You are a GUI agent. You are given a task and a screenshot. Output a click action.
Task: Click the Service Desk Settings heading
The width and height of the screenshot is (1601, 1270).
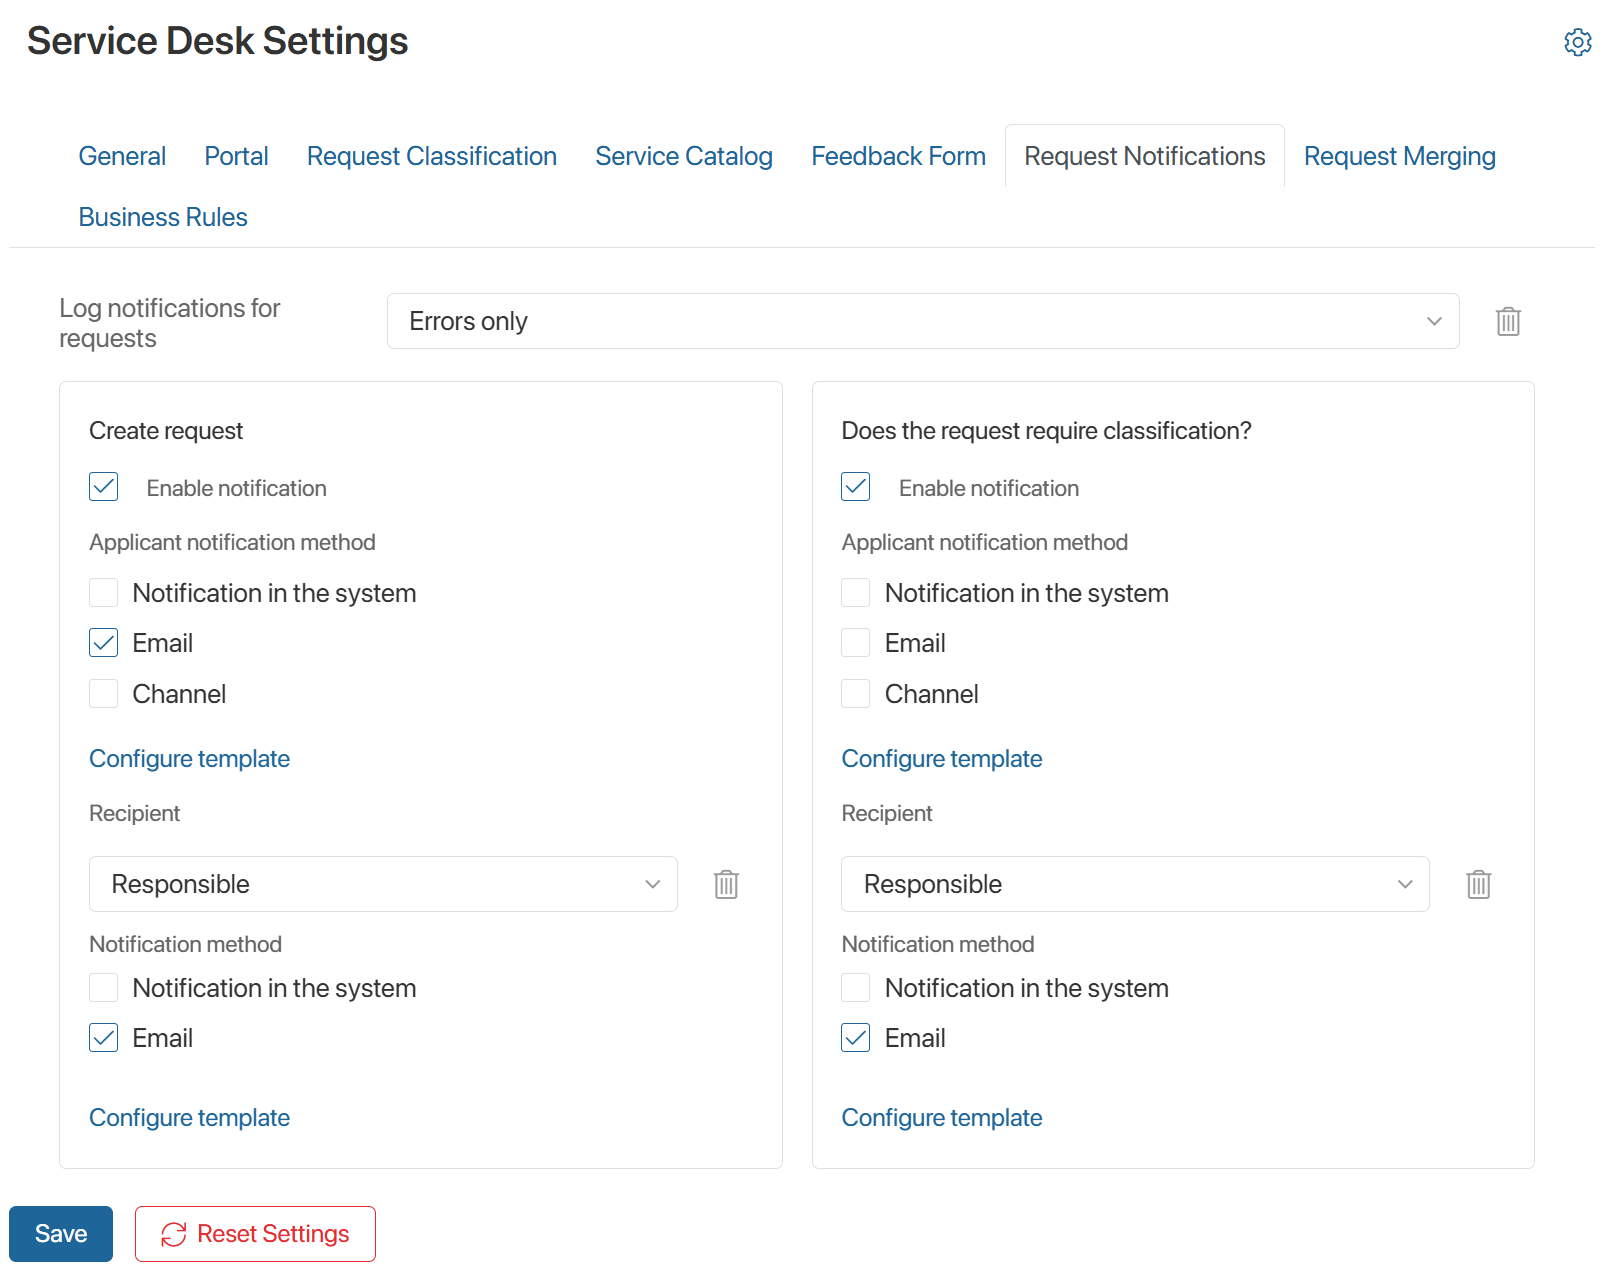pos(217,41)
